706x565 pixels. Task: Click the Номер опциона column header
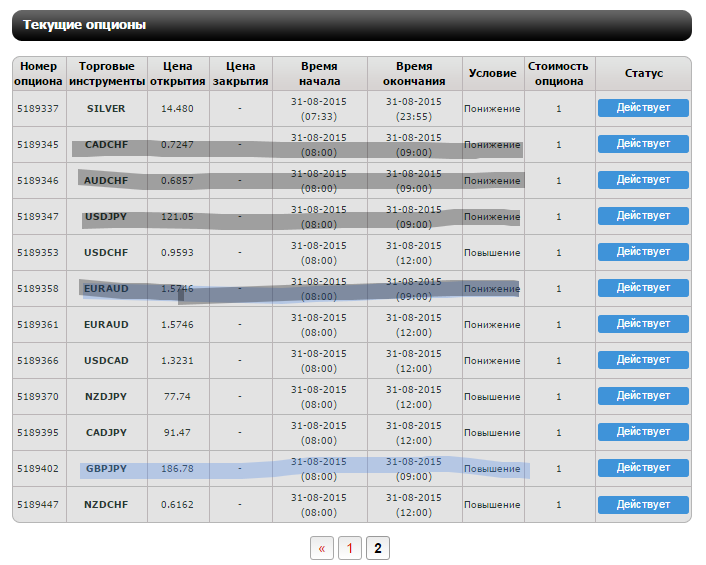(39, 73)
